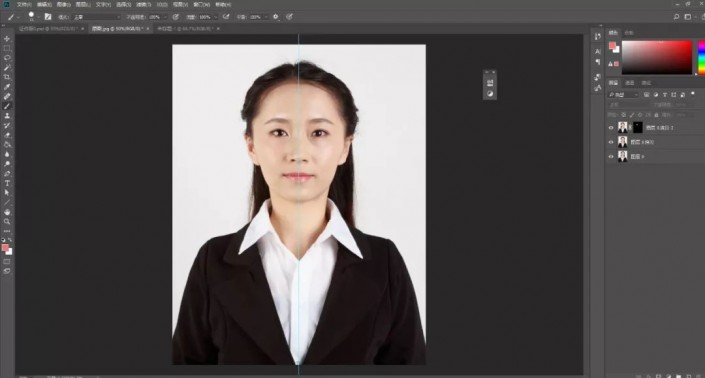Click toolbar foreground color swatch
705x378 pixels.
point(5,248)
